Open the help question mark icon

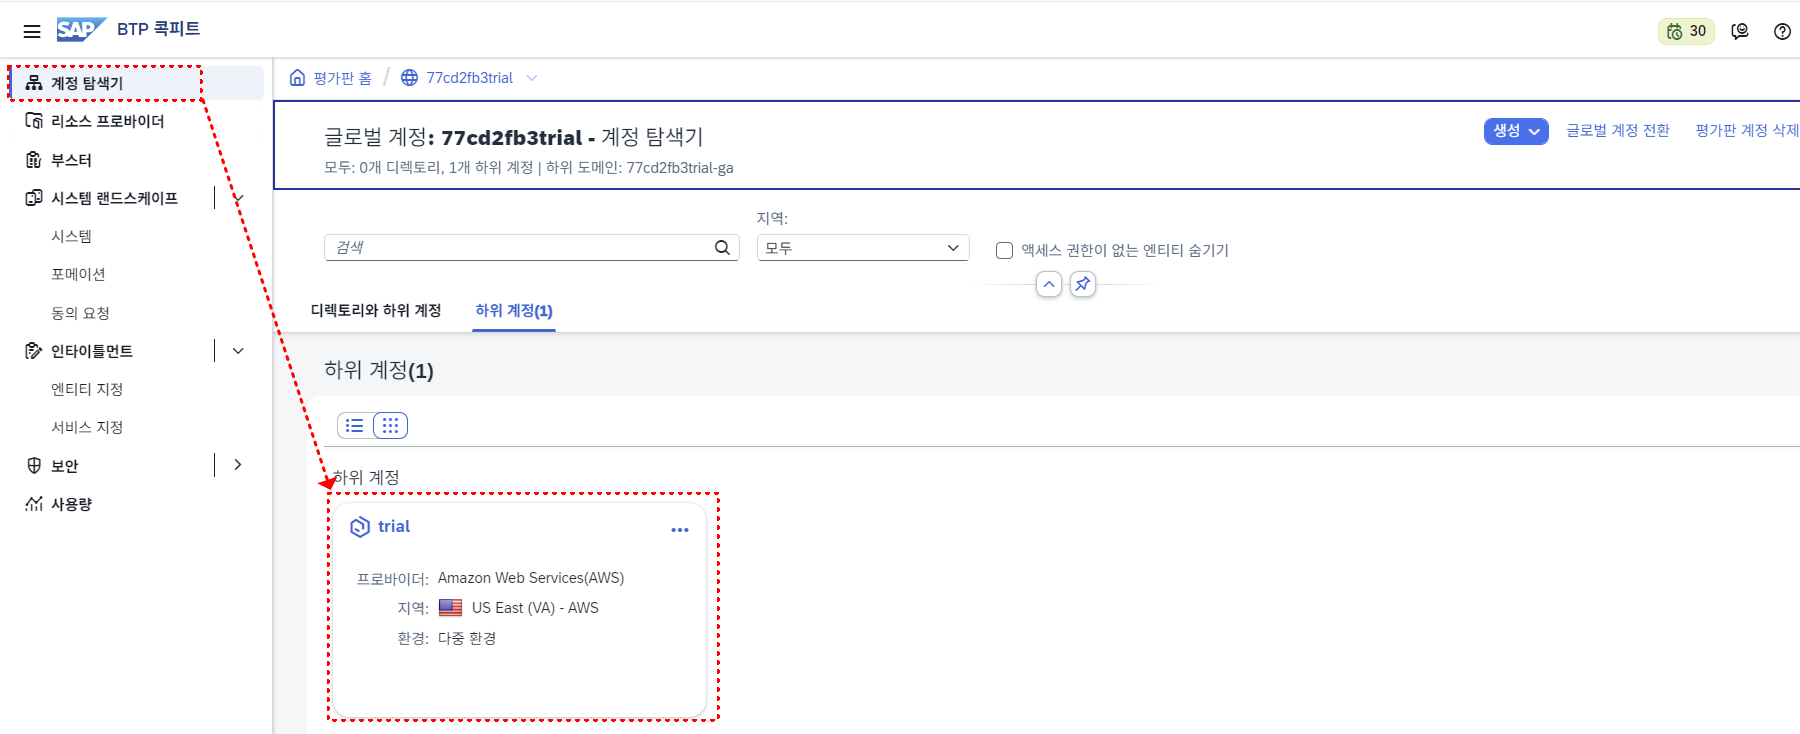(1782, 31)
